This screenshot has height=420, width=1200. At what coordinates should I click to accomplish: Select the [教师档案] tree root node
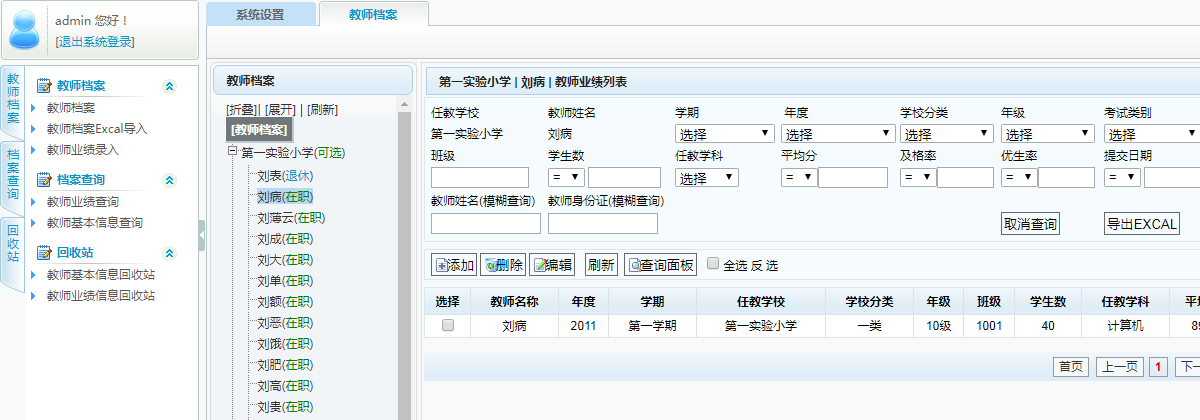point(259,129)
